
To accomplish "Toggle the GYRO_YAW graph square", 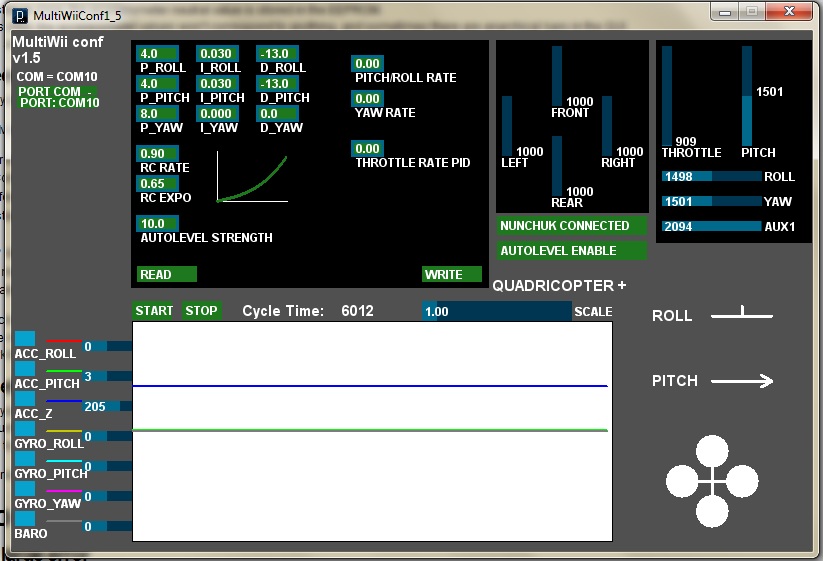I will pos(25,488).
